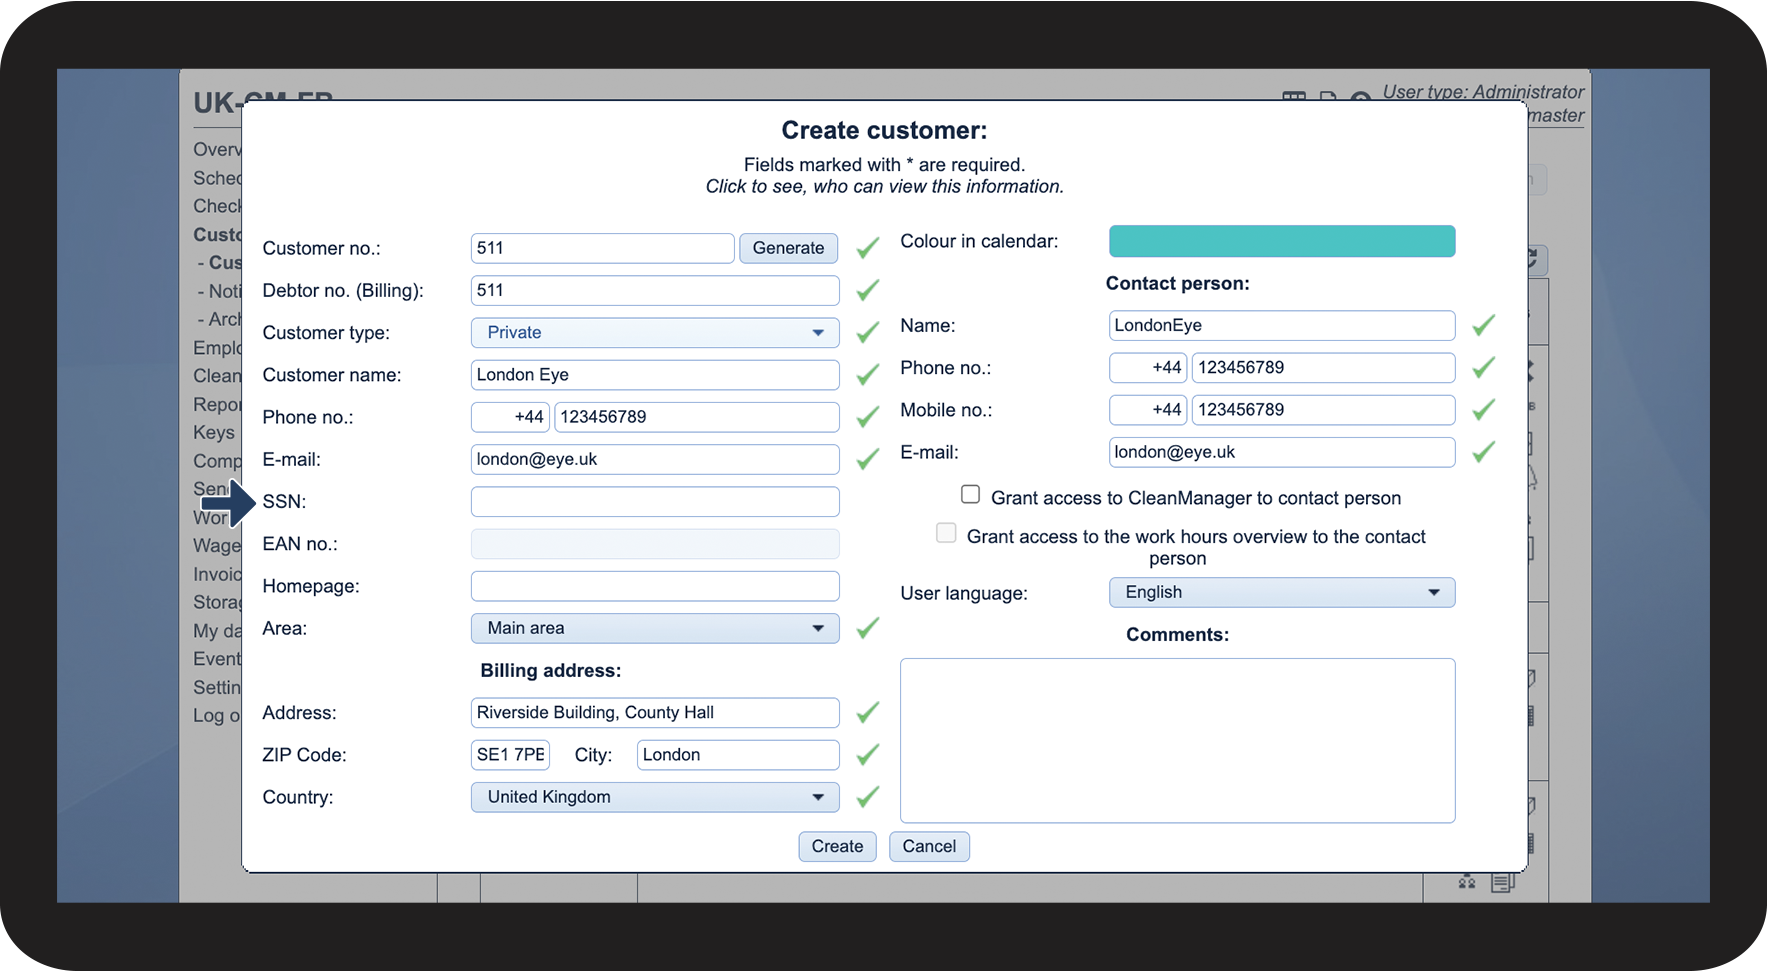
Task: Click the checkmark next to billing Address
Action: [x=867, y=712]
